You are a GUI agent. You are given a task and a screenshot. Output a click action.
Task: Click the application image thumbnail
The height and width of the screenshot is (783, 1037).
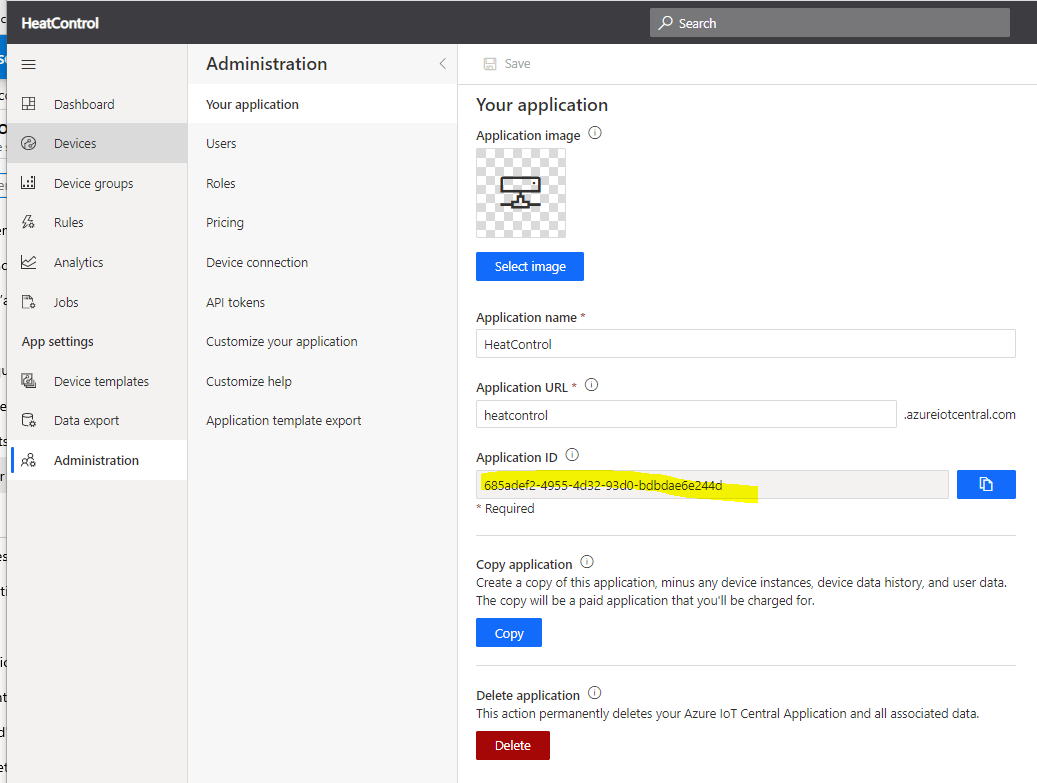(520, 192)
